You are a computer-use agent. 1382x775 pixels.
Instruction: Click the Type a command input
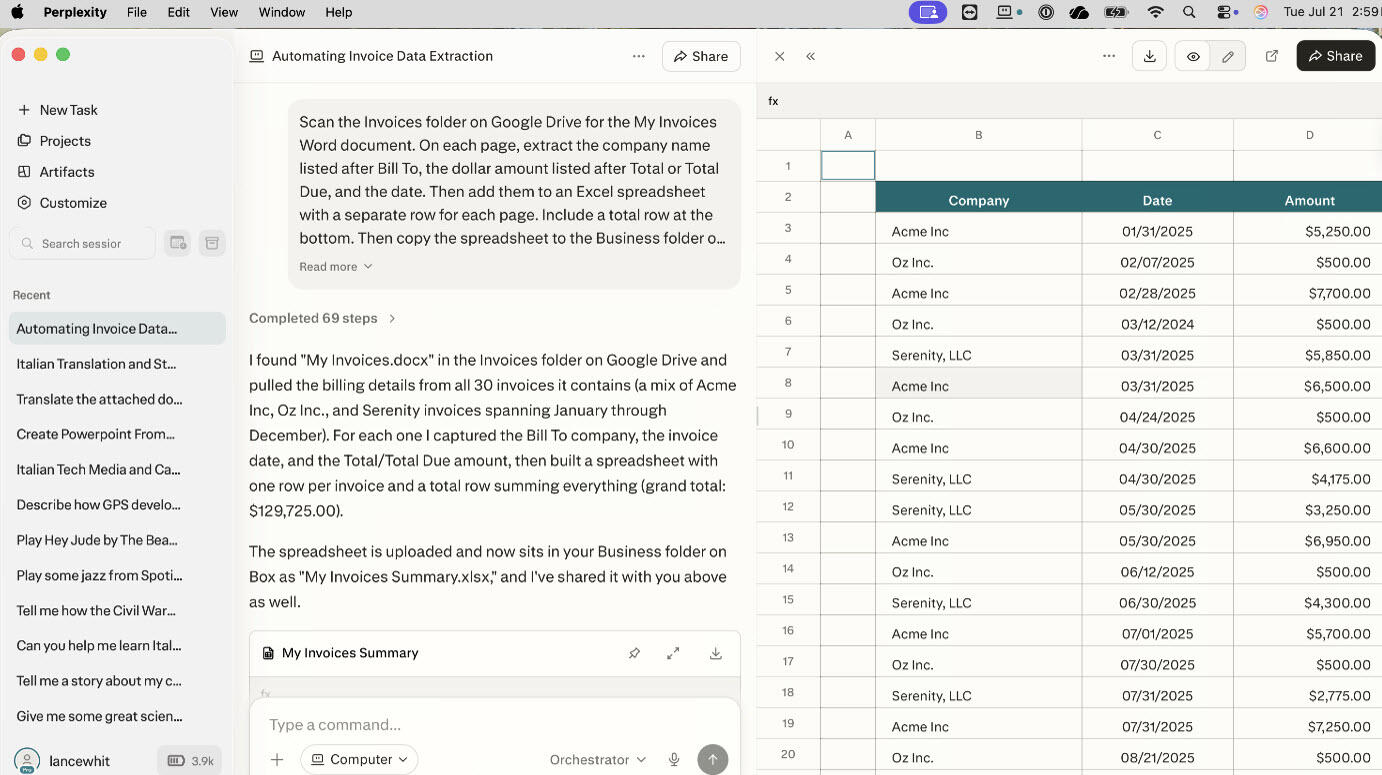494,725
